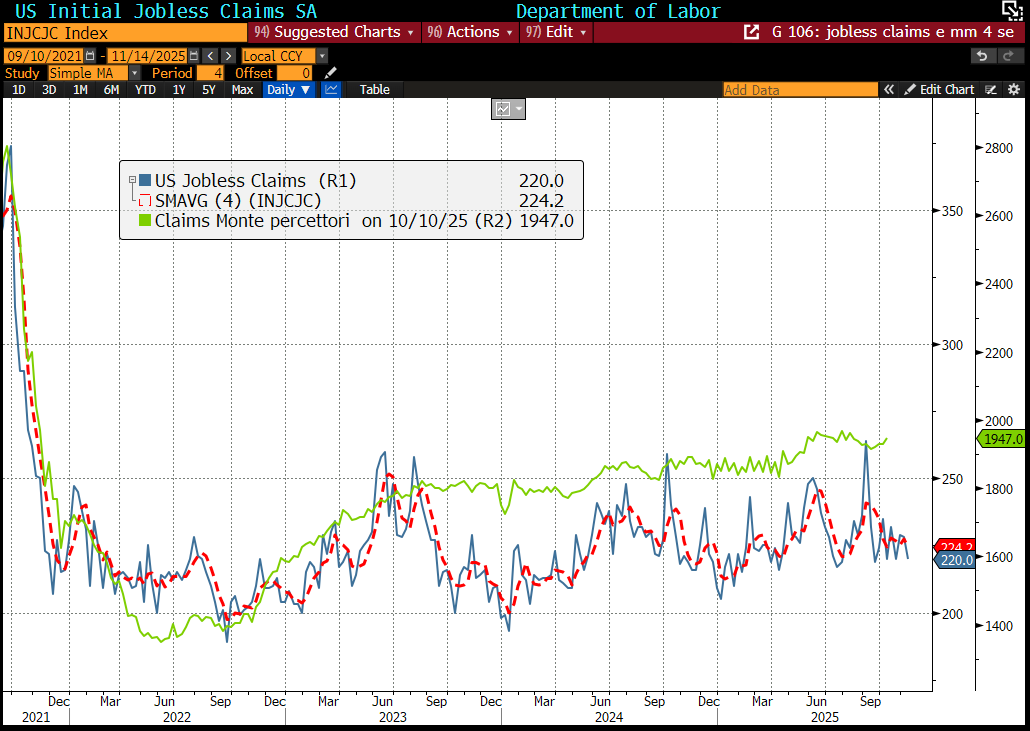Click the line chart view icon

[332, 89]
